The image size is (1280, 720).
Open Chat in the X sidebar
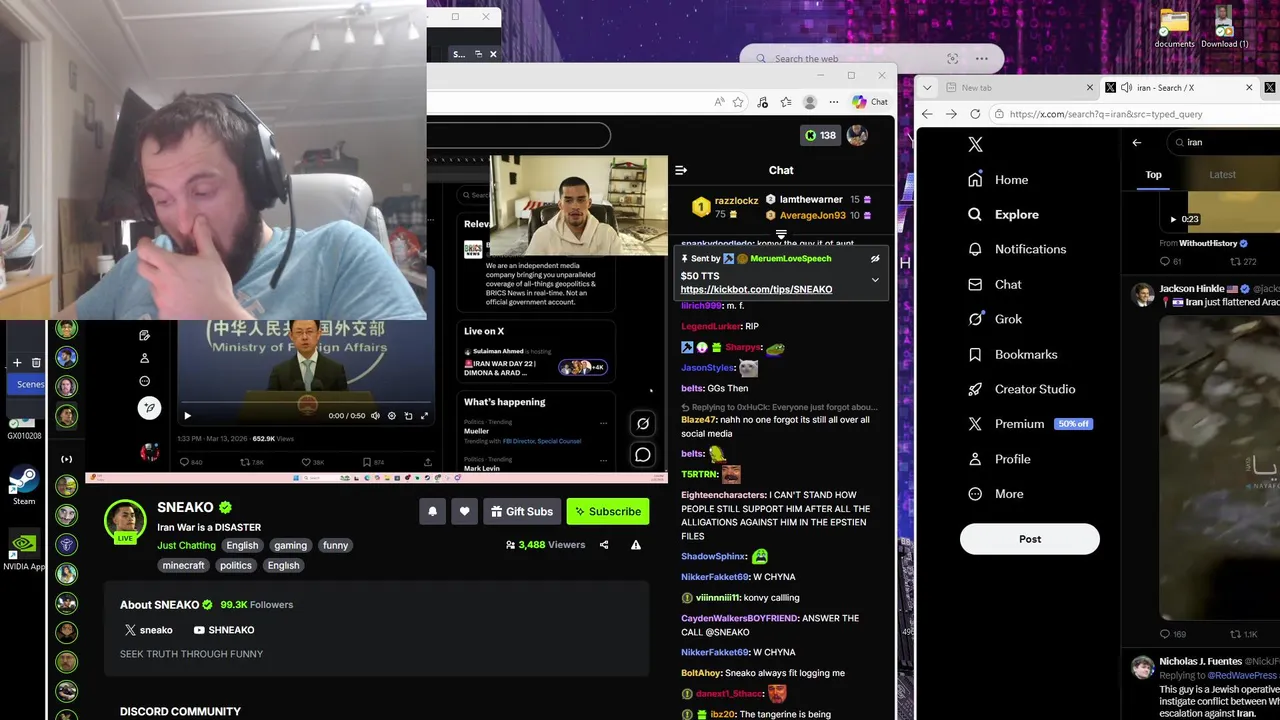[x=995, y=284]
